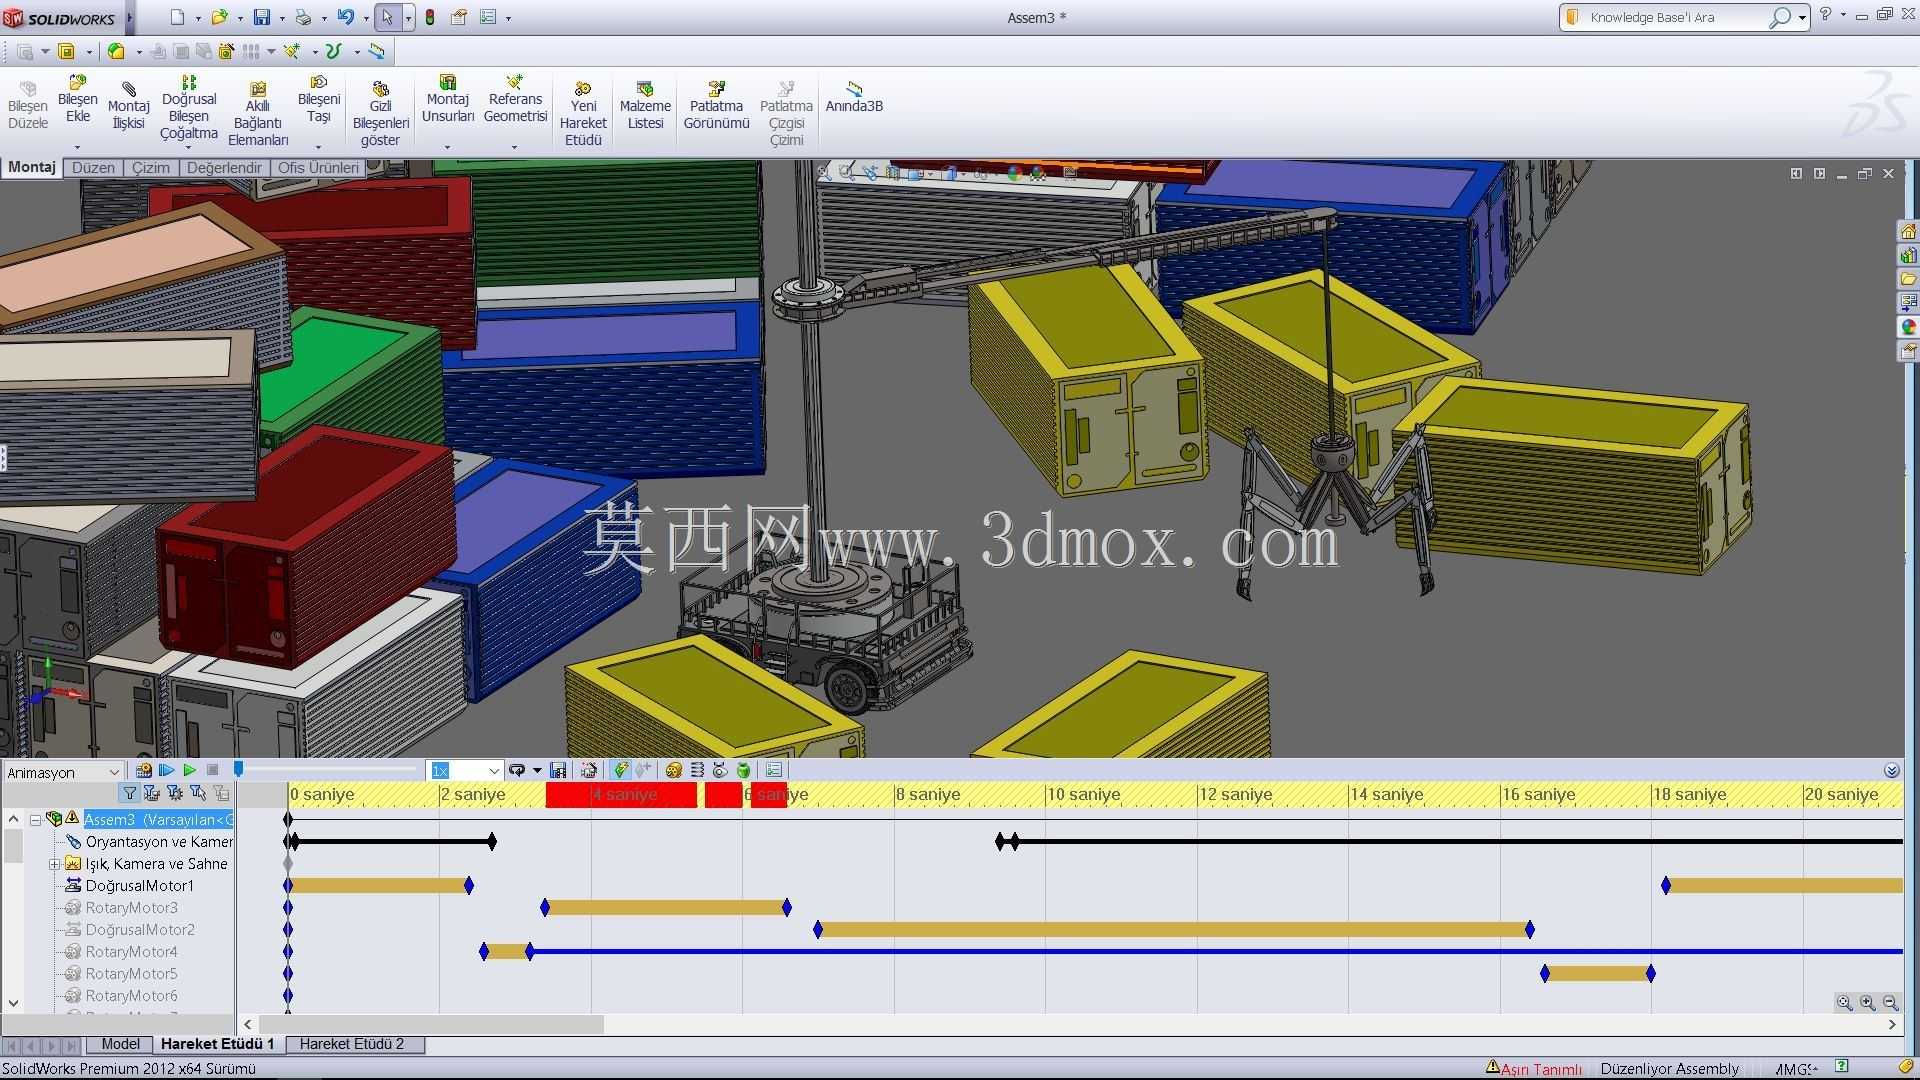1920x1080 pixels.
Task: Click Patlatma Görünümü (Exploded View)
Action: pos(716,105)
